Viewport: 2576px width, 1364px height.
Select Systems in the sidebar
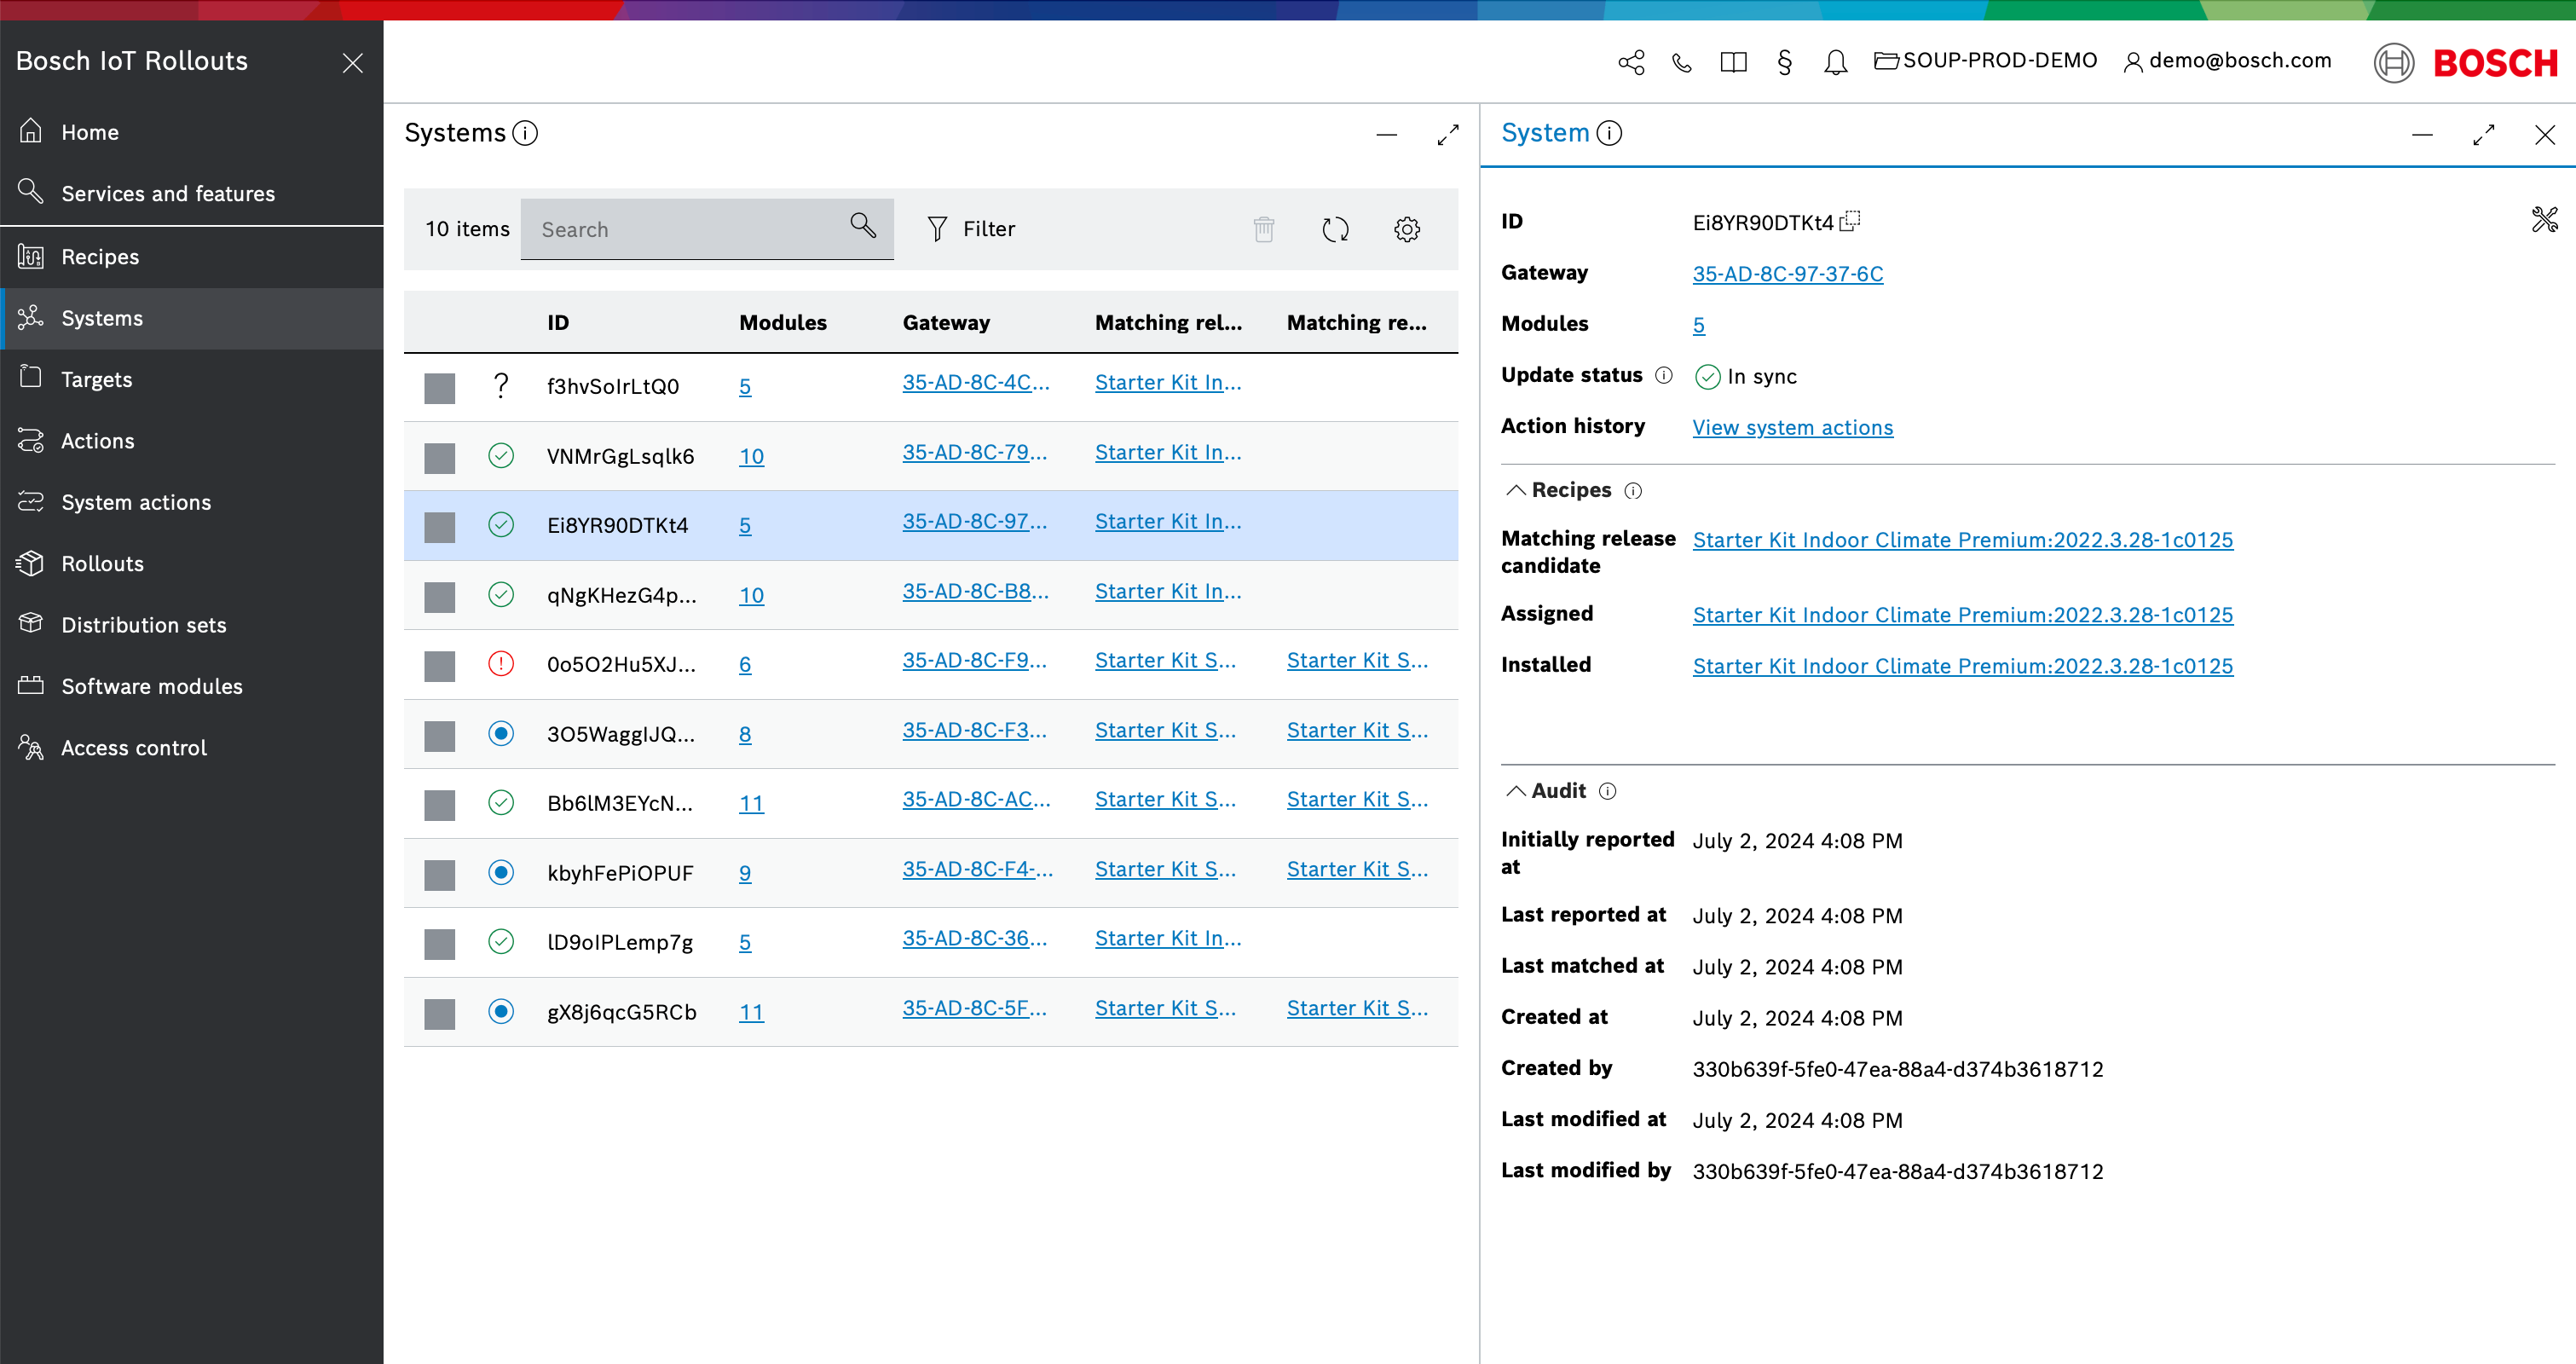click(192, 318)
